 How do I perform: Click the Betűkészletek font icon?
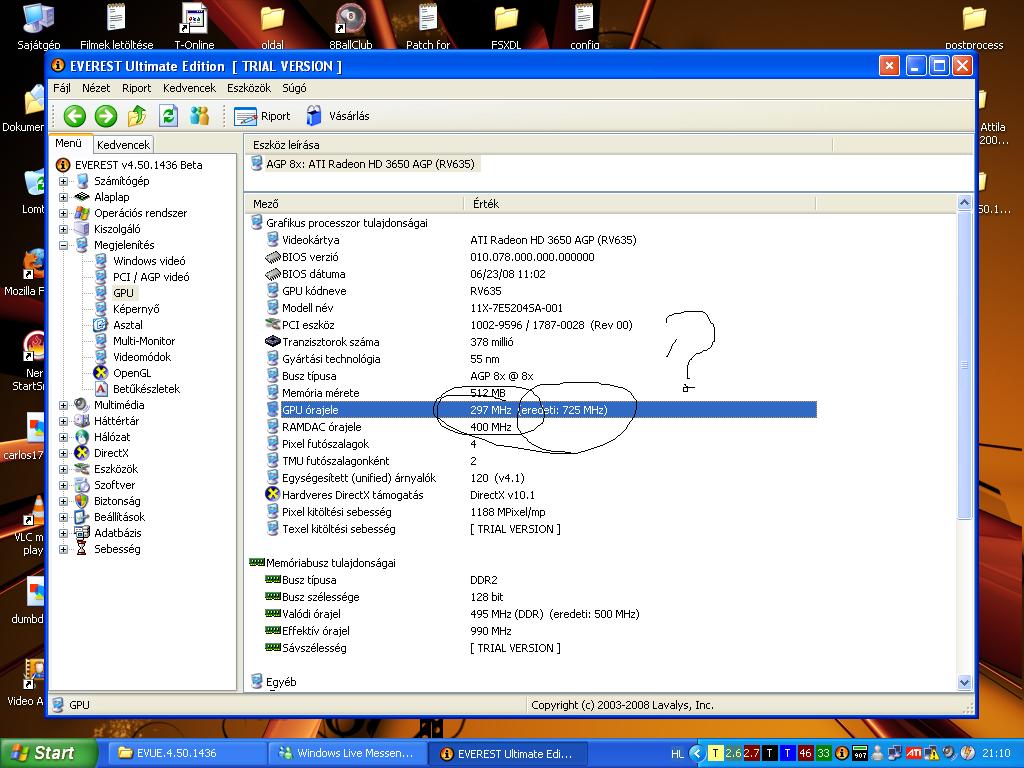click(x=101, y=389)
